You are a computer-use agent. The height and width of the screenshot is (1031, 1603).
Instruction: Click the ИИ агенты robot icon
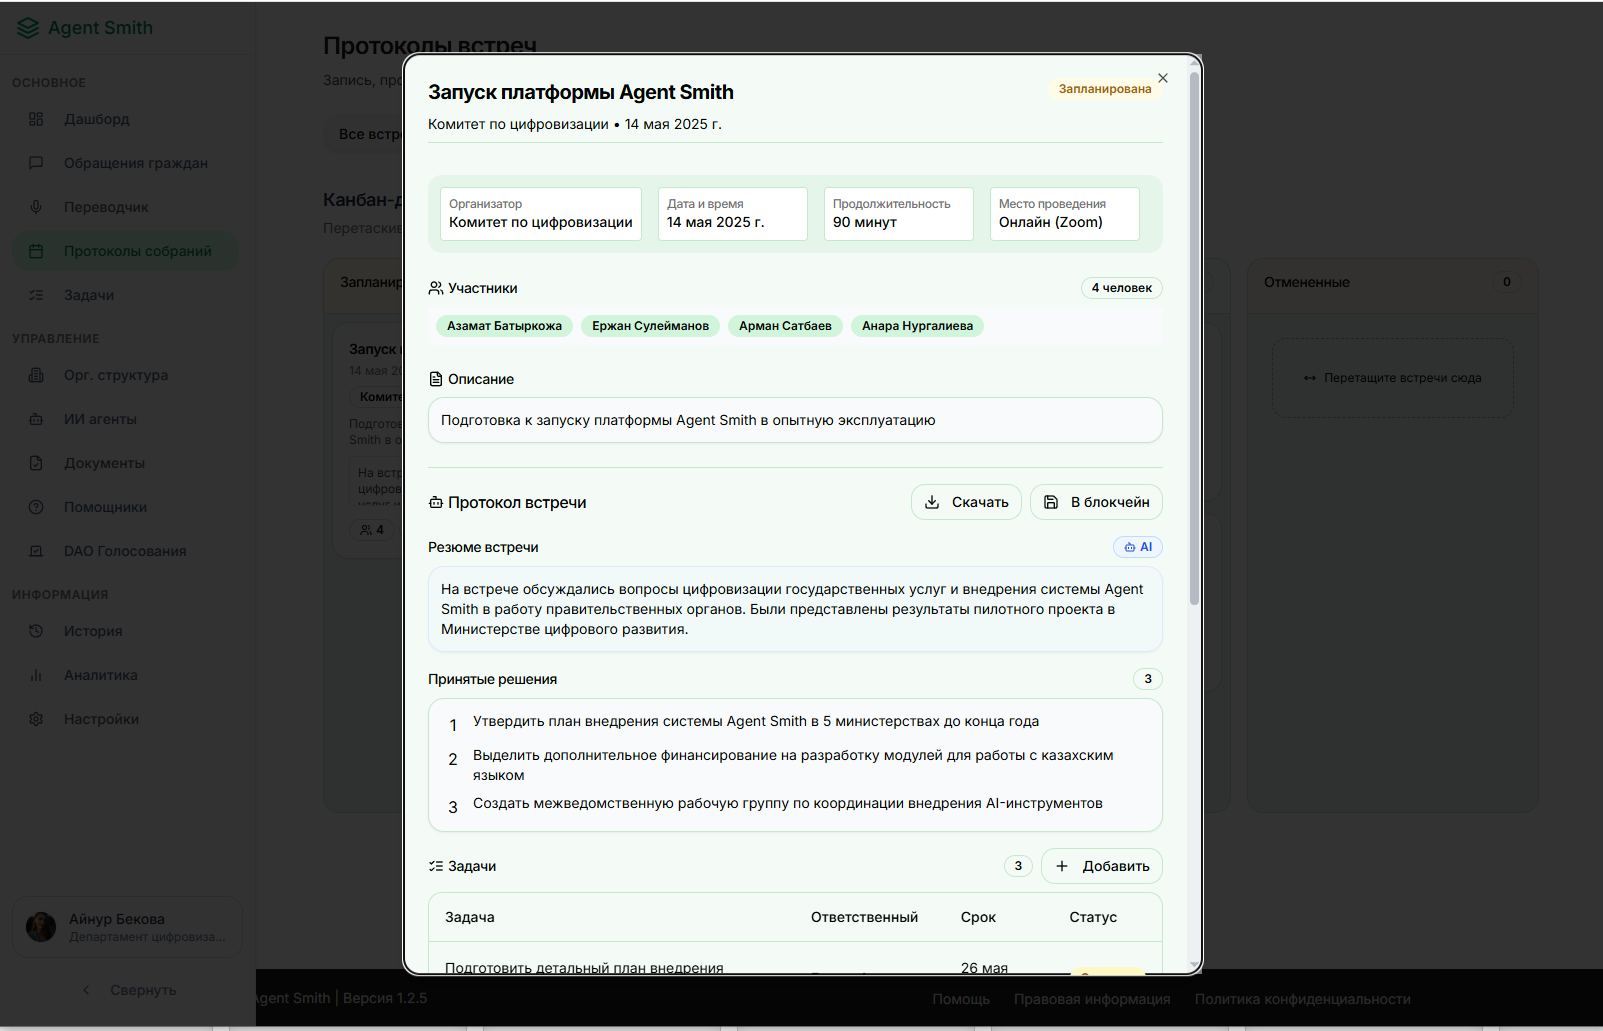[36, 419]
